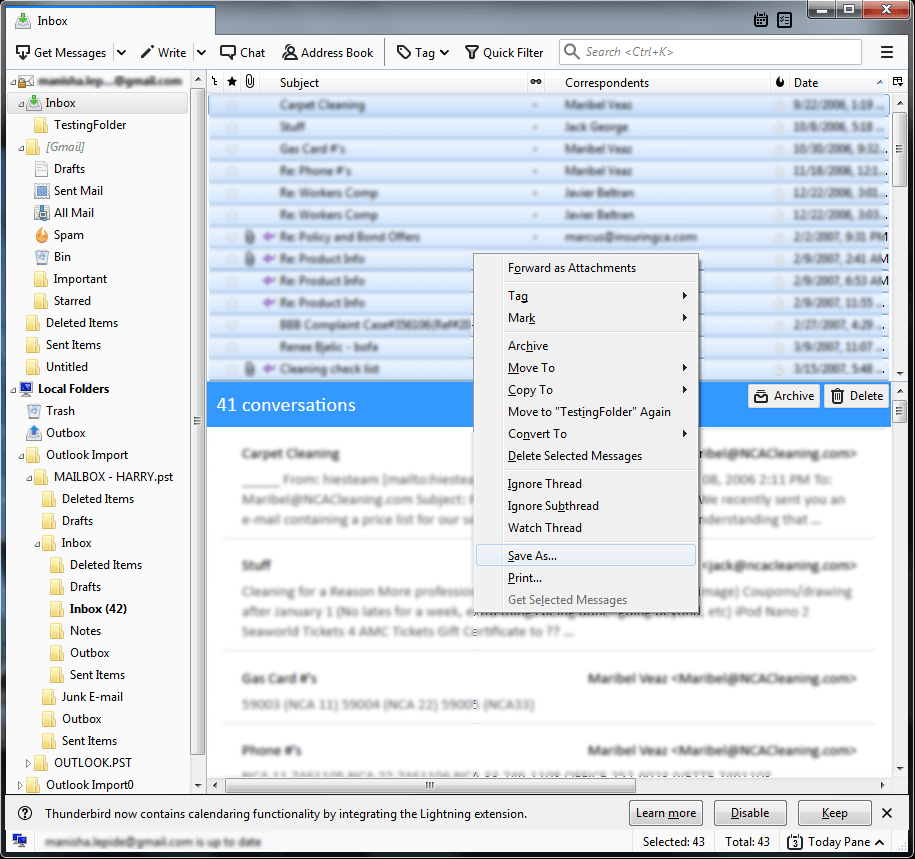
Task: Select Inbox (42) folder
Action: [x=98, y=609]
